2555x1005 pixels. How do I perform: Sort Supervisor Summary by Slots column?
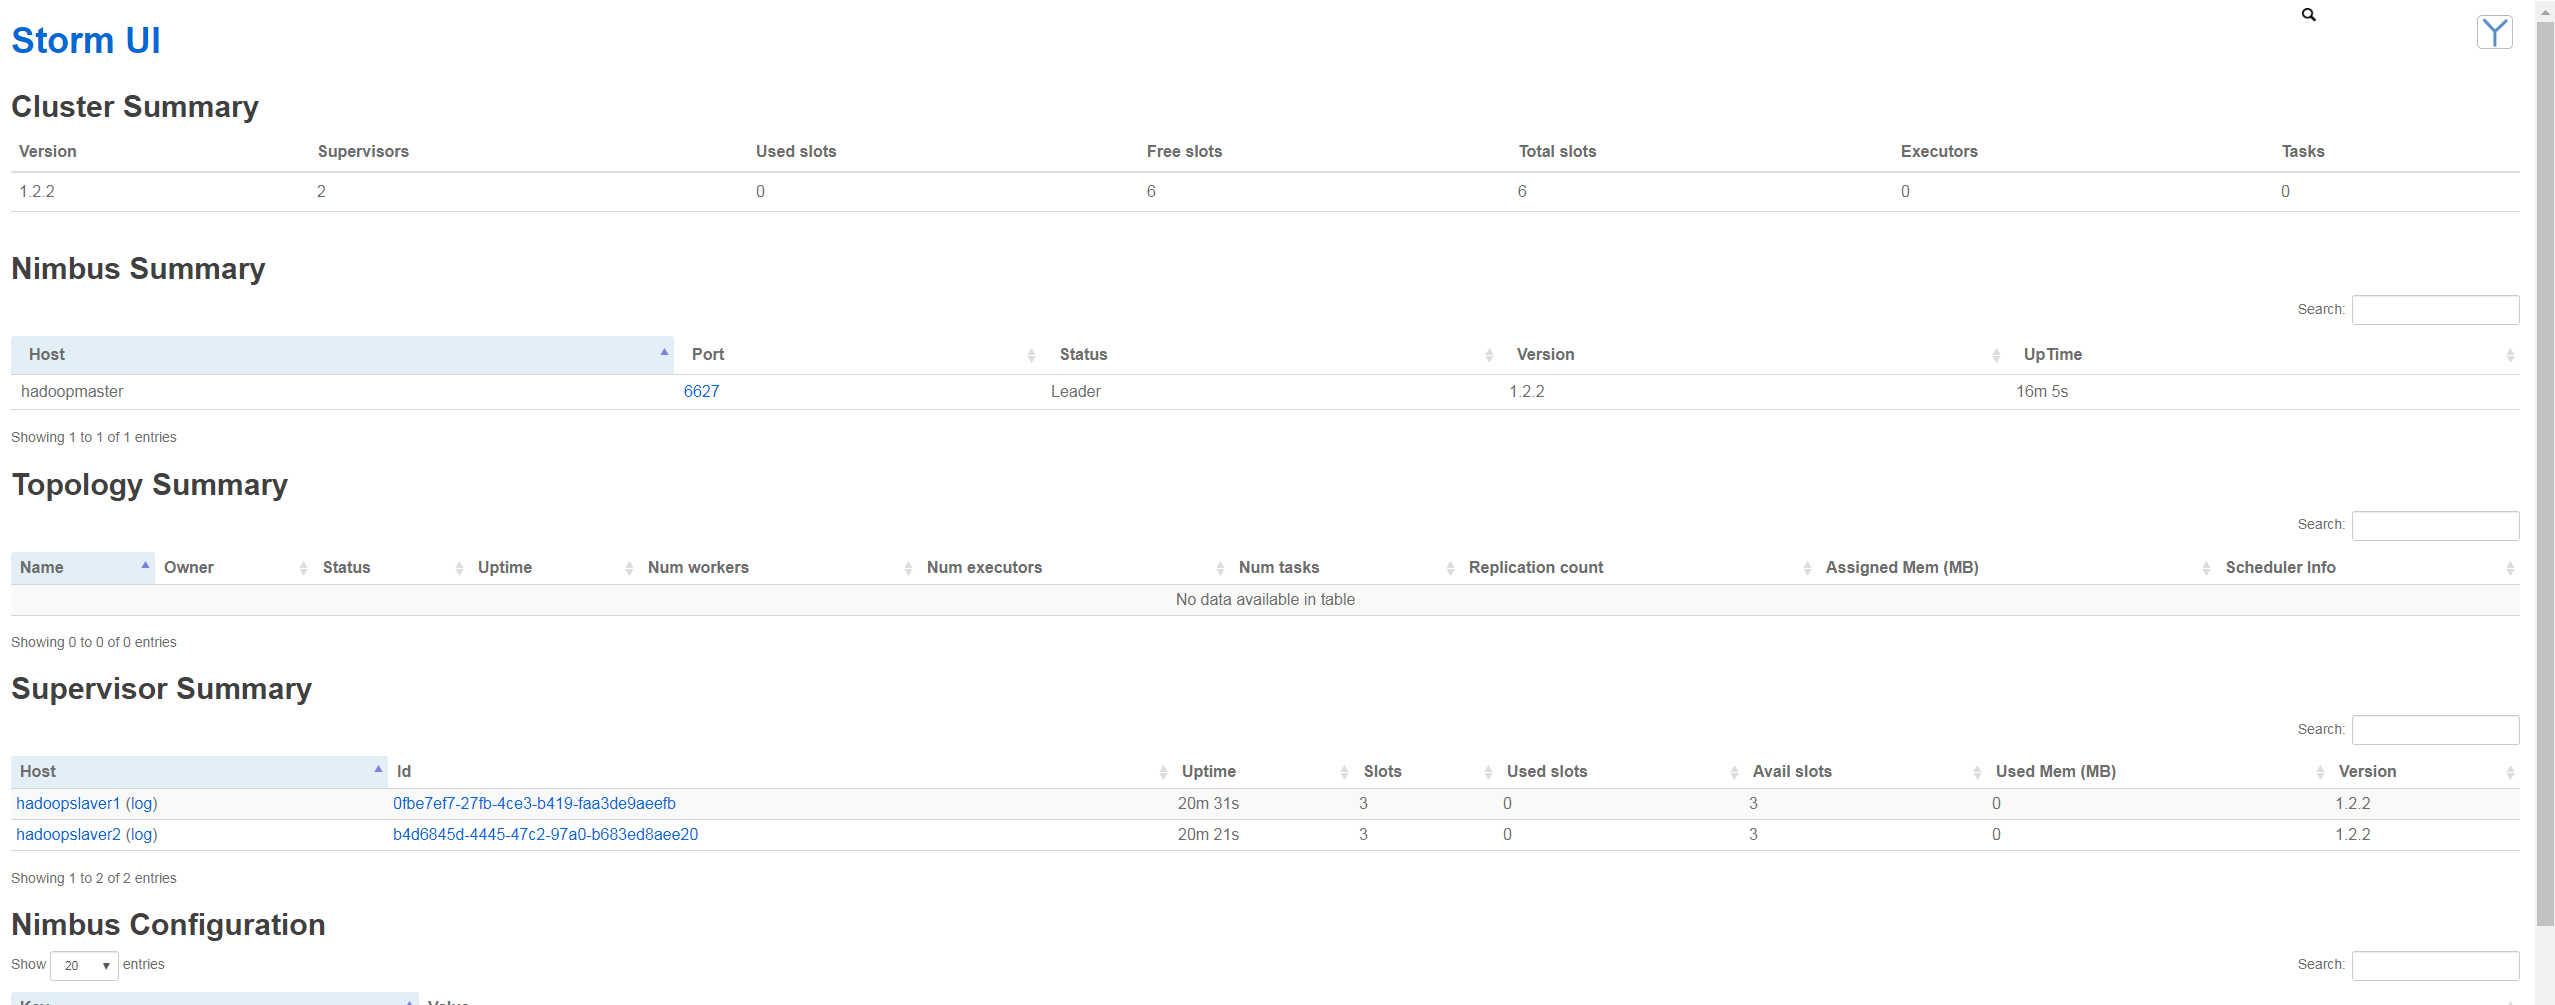(x=1426, y=772)
